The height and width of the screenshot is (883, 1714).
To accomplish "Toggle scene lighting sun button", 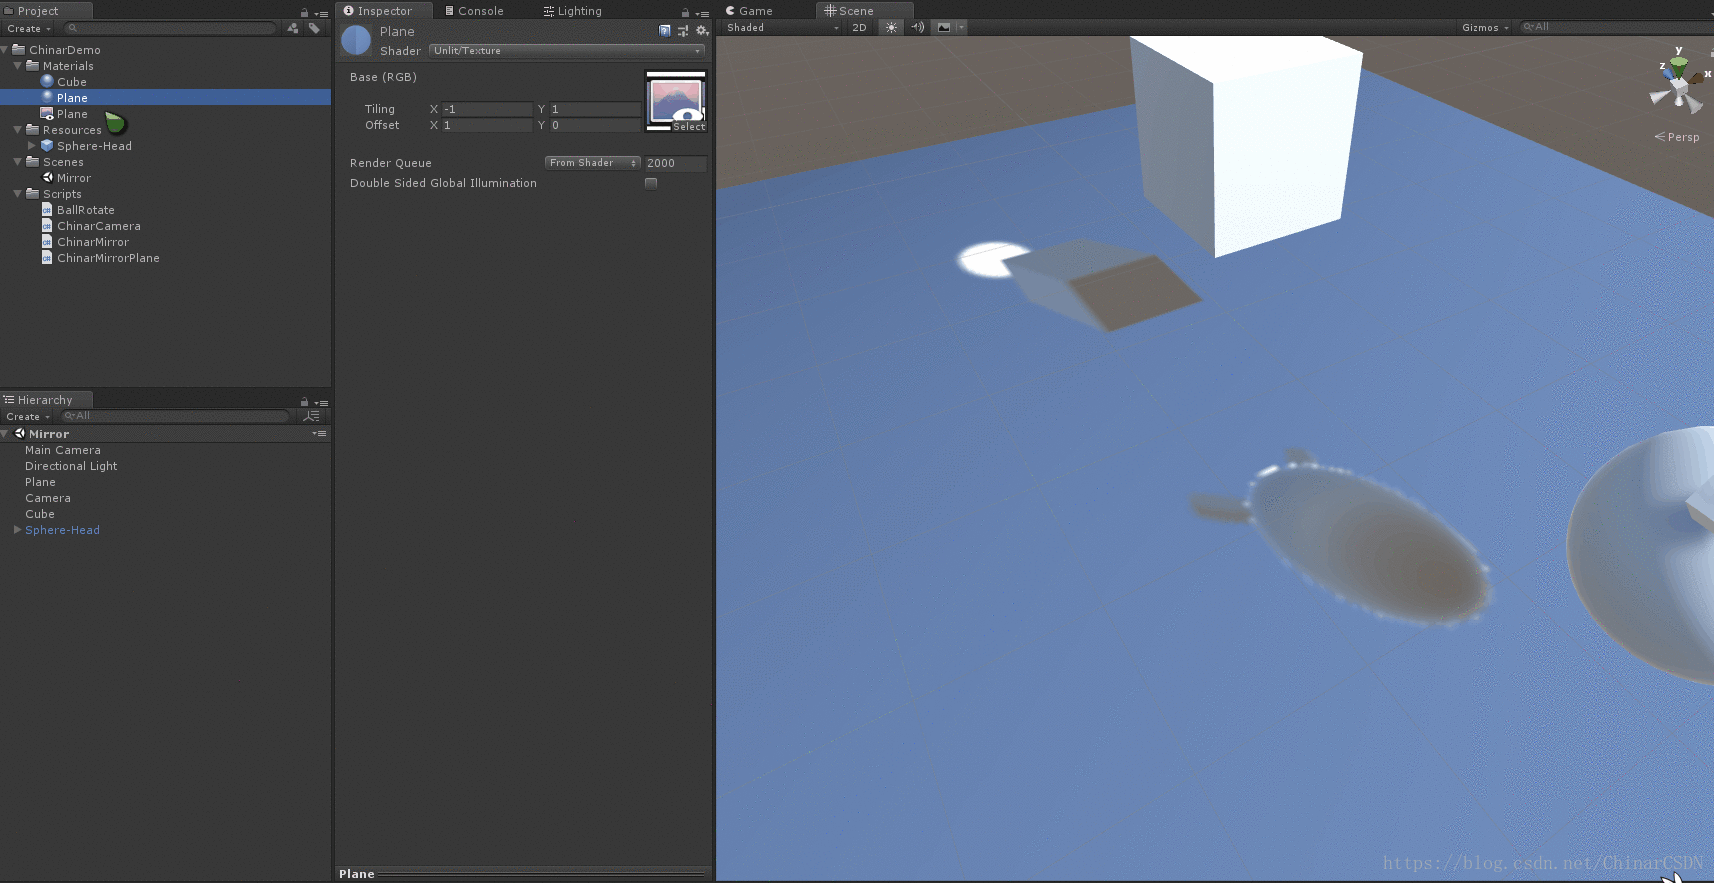I will pyautogui.click(x=891, y=28).
